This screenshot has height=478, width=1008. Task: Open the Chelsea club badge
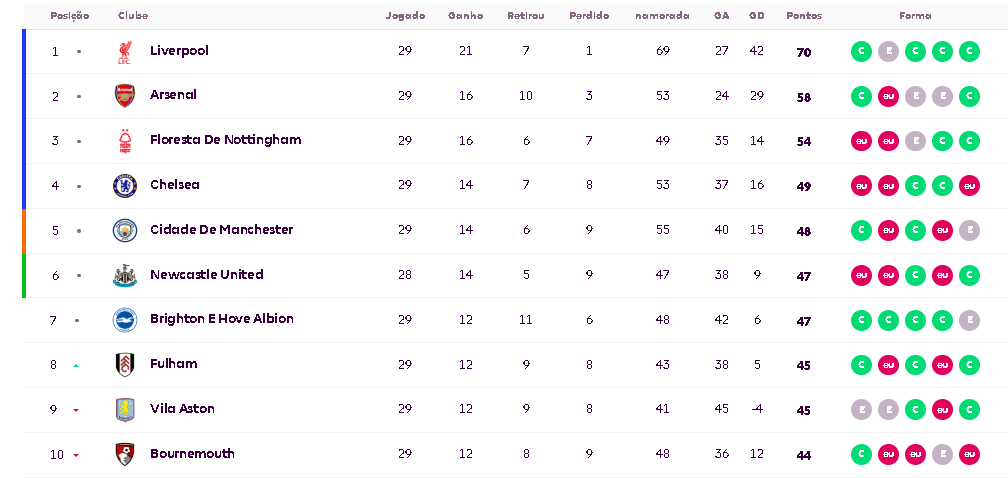tap(124, 186)
